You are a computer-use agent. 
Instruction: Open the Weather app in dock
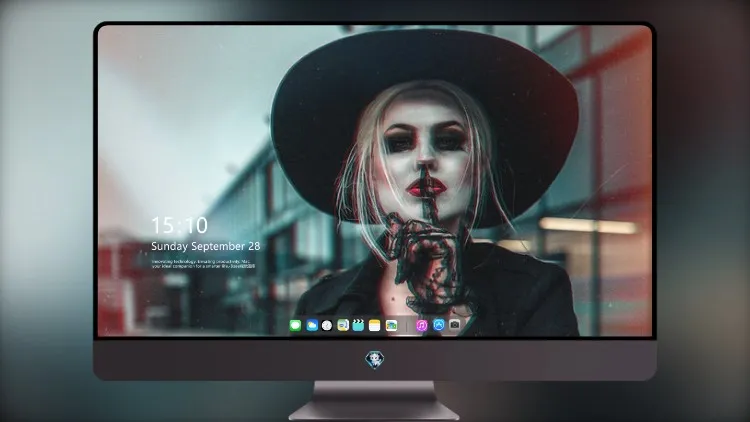[x=312, y=325]
